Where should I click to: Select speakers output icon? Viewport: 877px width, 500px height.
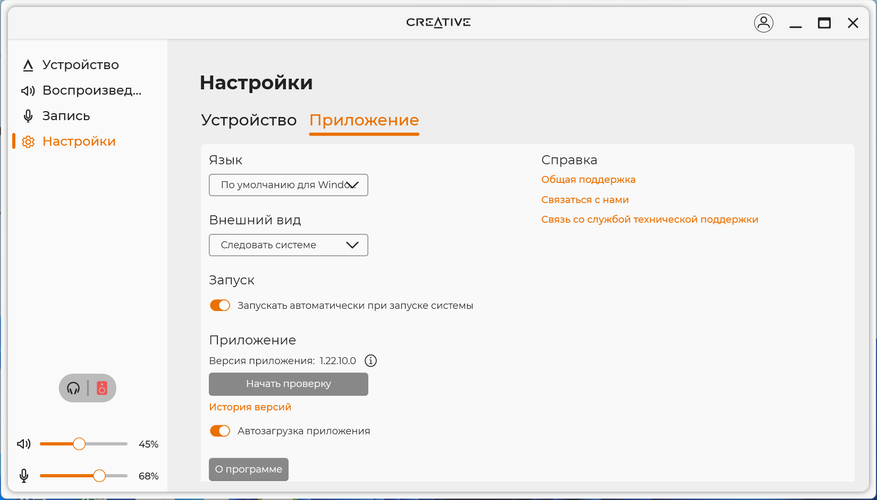[102, 388]
